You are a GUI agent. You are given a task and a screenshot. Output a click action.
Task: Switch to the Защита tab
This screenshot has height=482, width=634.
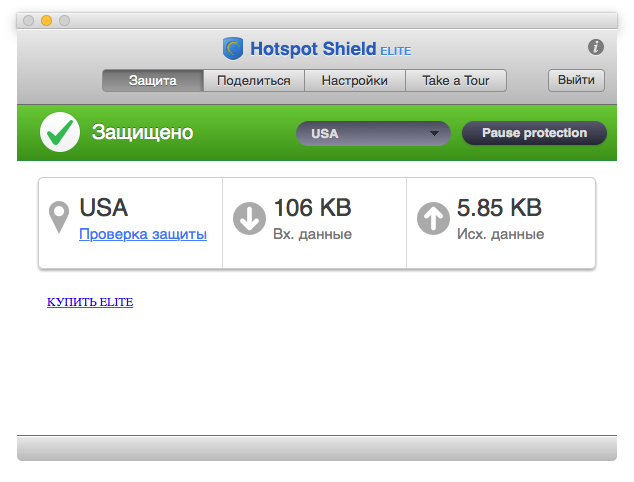[152, 80]
